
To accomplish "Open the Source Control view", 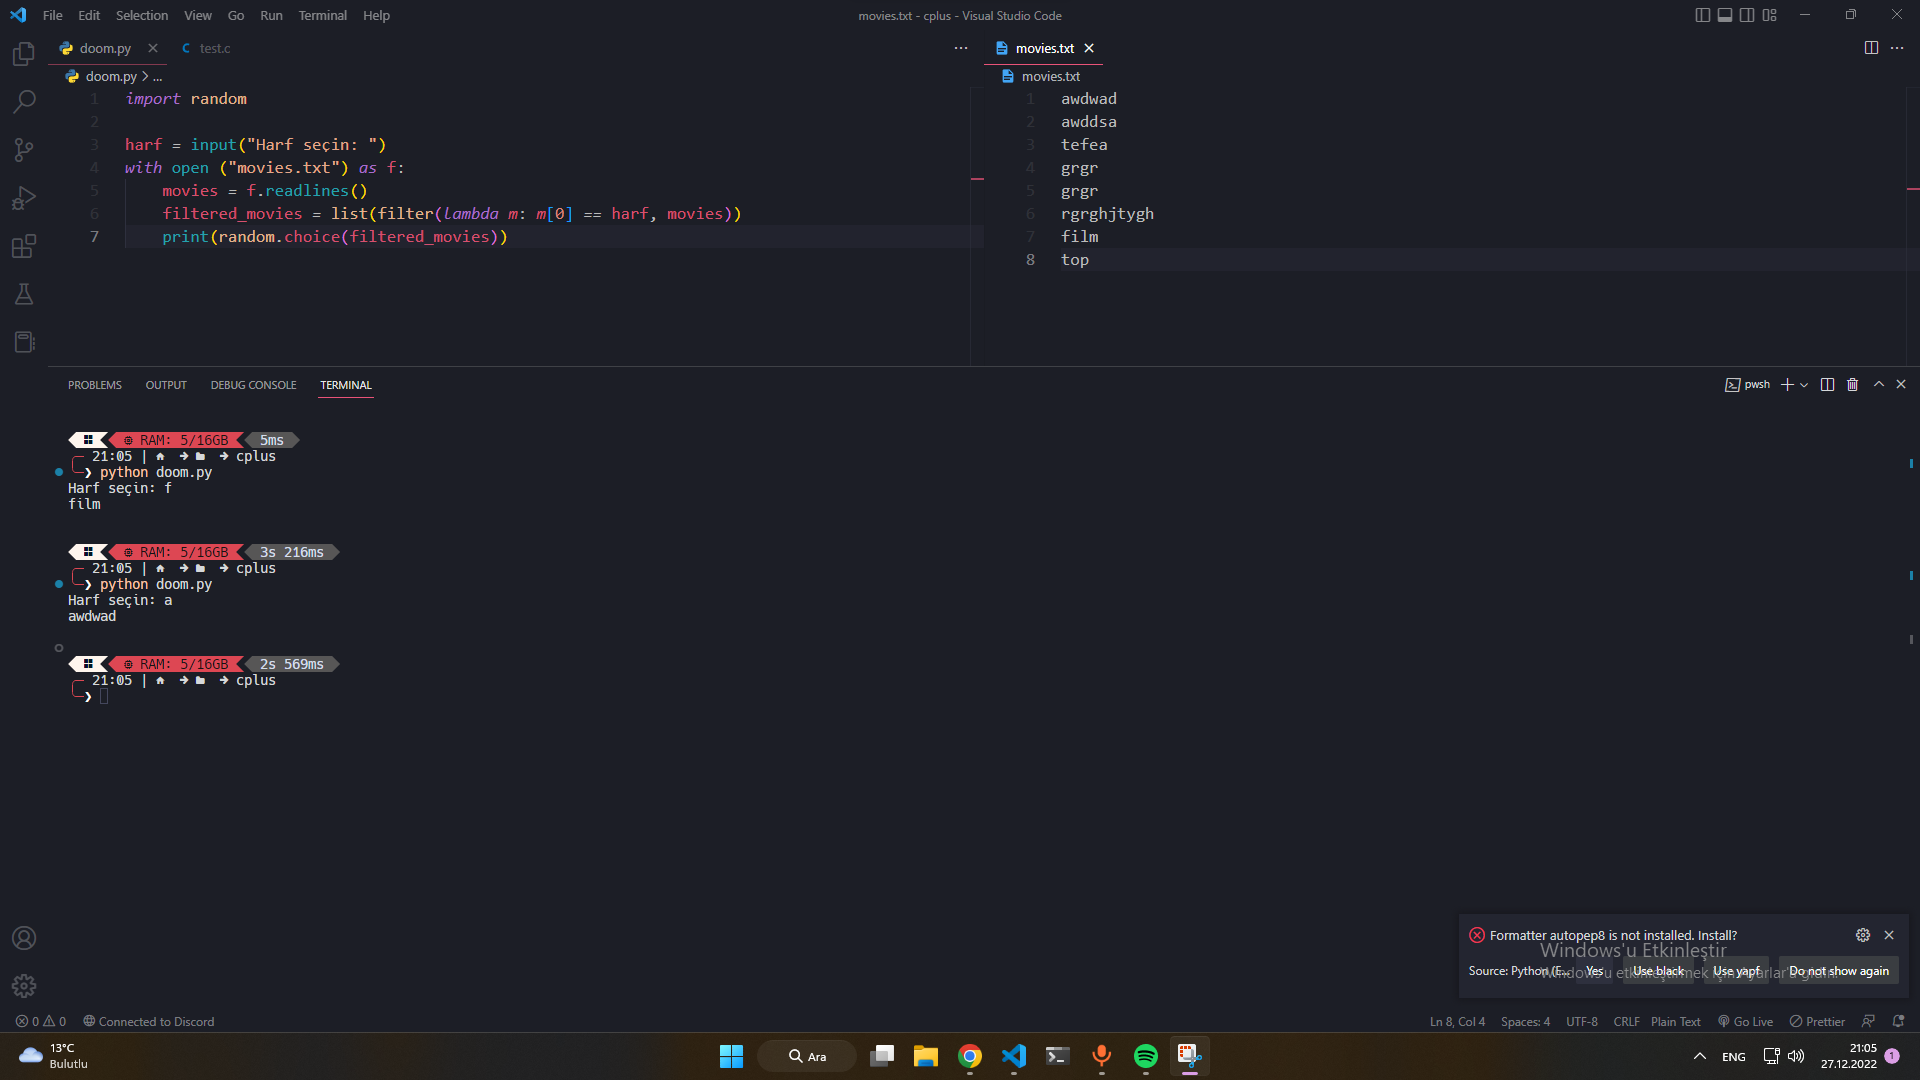I will click(24, 150).
